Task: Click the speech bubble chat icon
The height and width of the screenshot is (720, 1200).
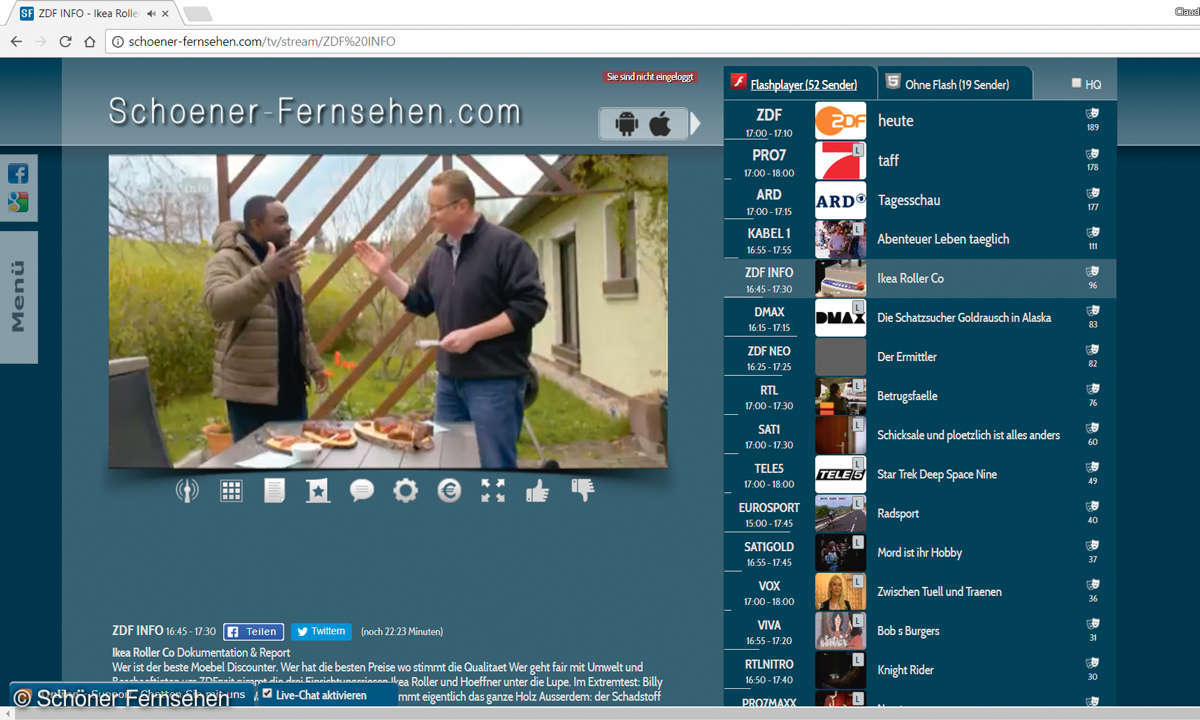Action: point(361,490)
